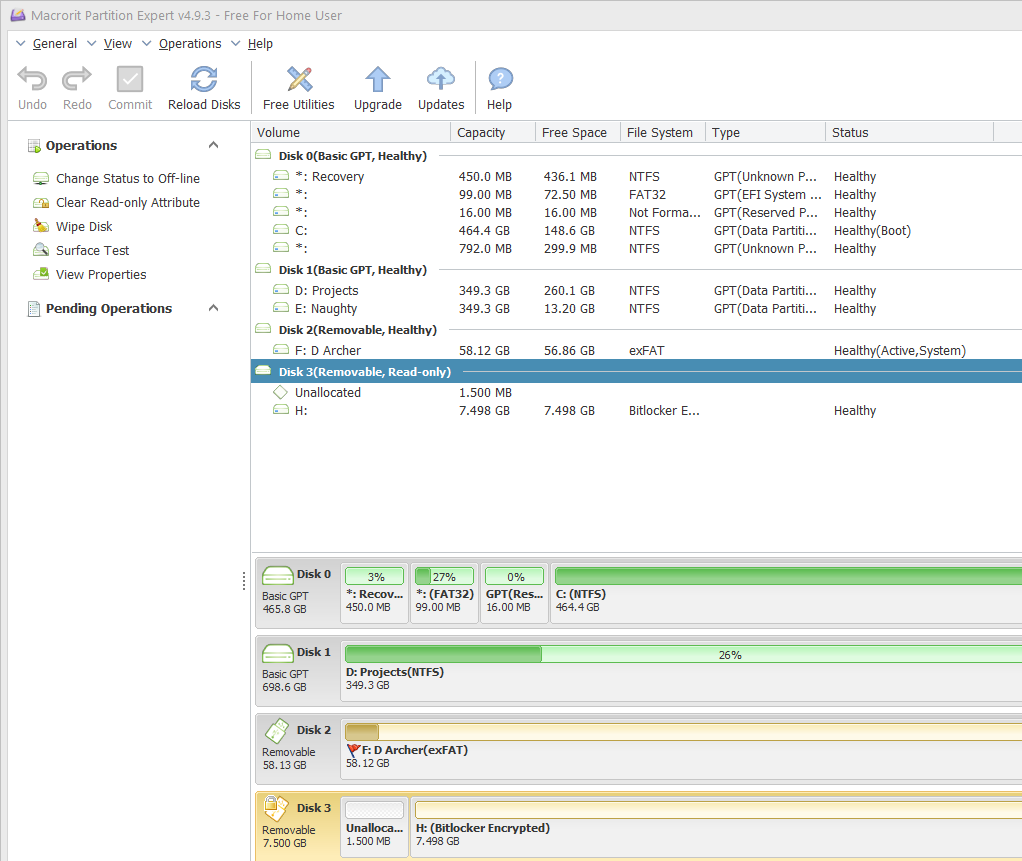Click Healthy(Active,System) status cell

pos(899,351)
